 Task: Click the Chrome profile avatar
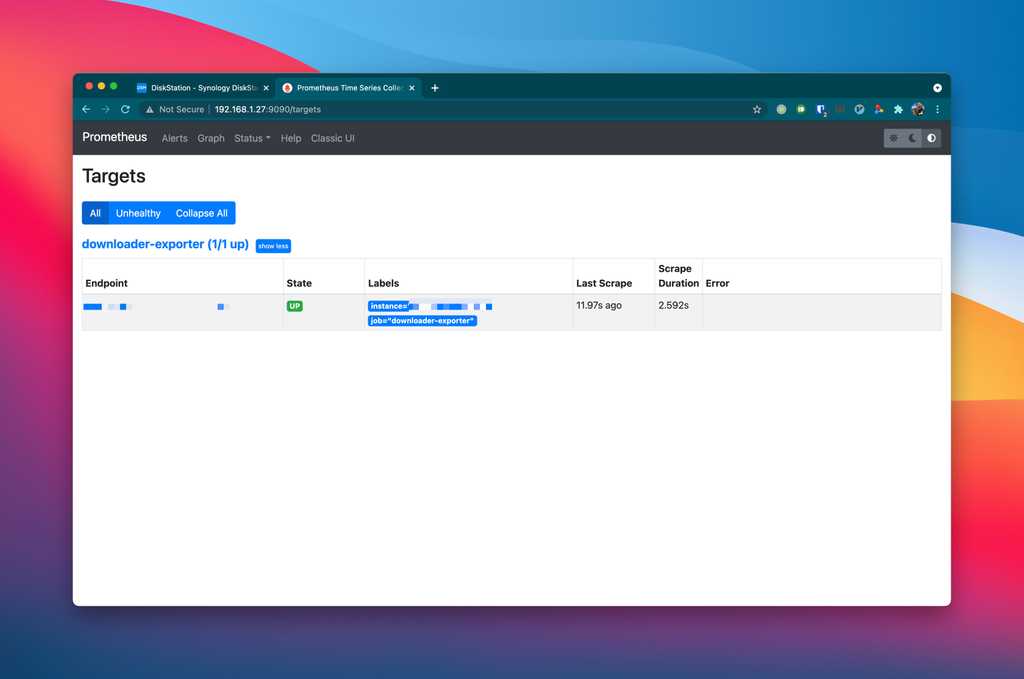pyautogui.click(x=918, y=109)
